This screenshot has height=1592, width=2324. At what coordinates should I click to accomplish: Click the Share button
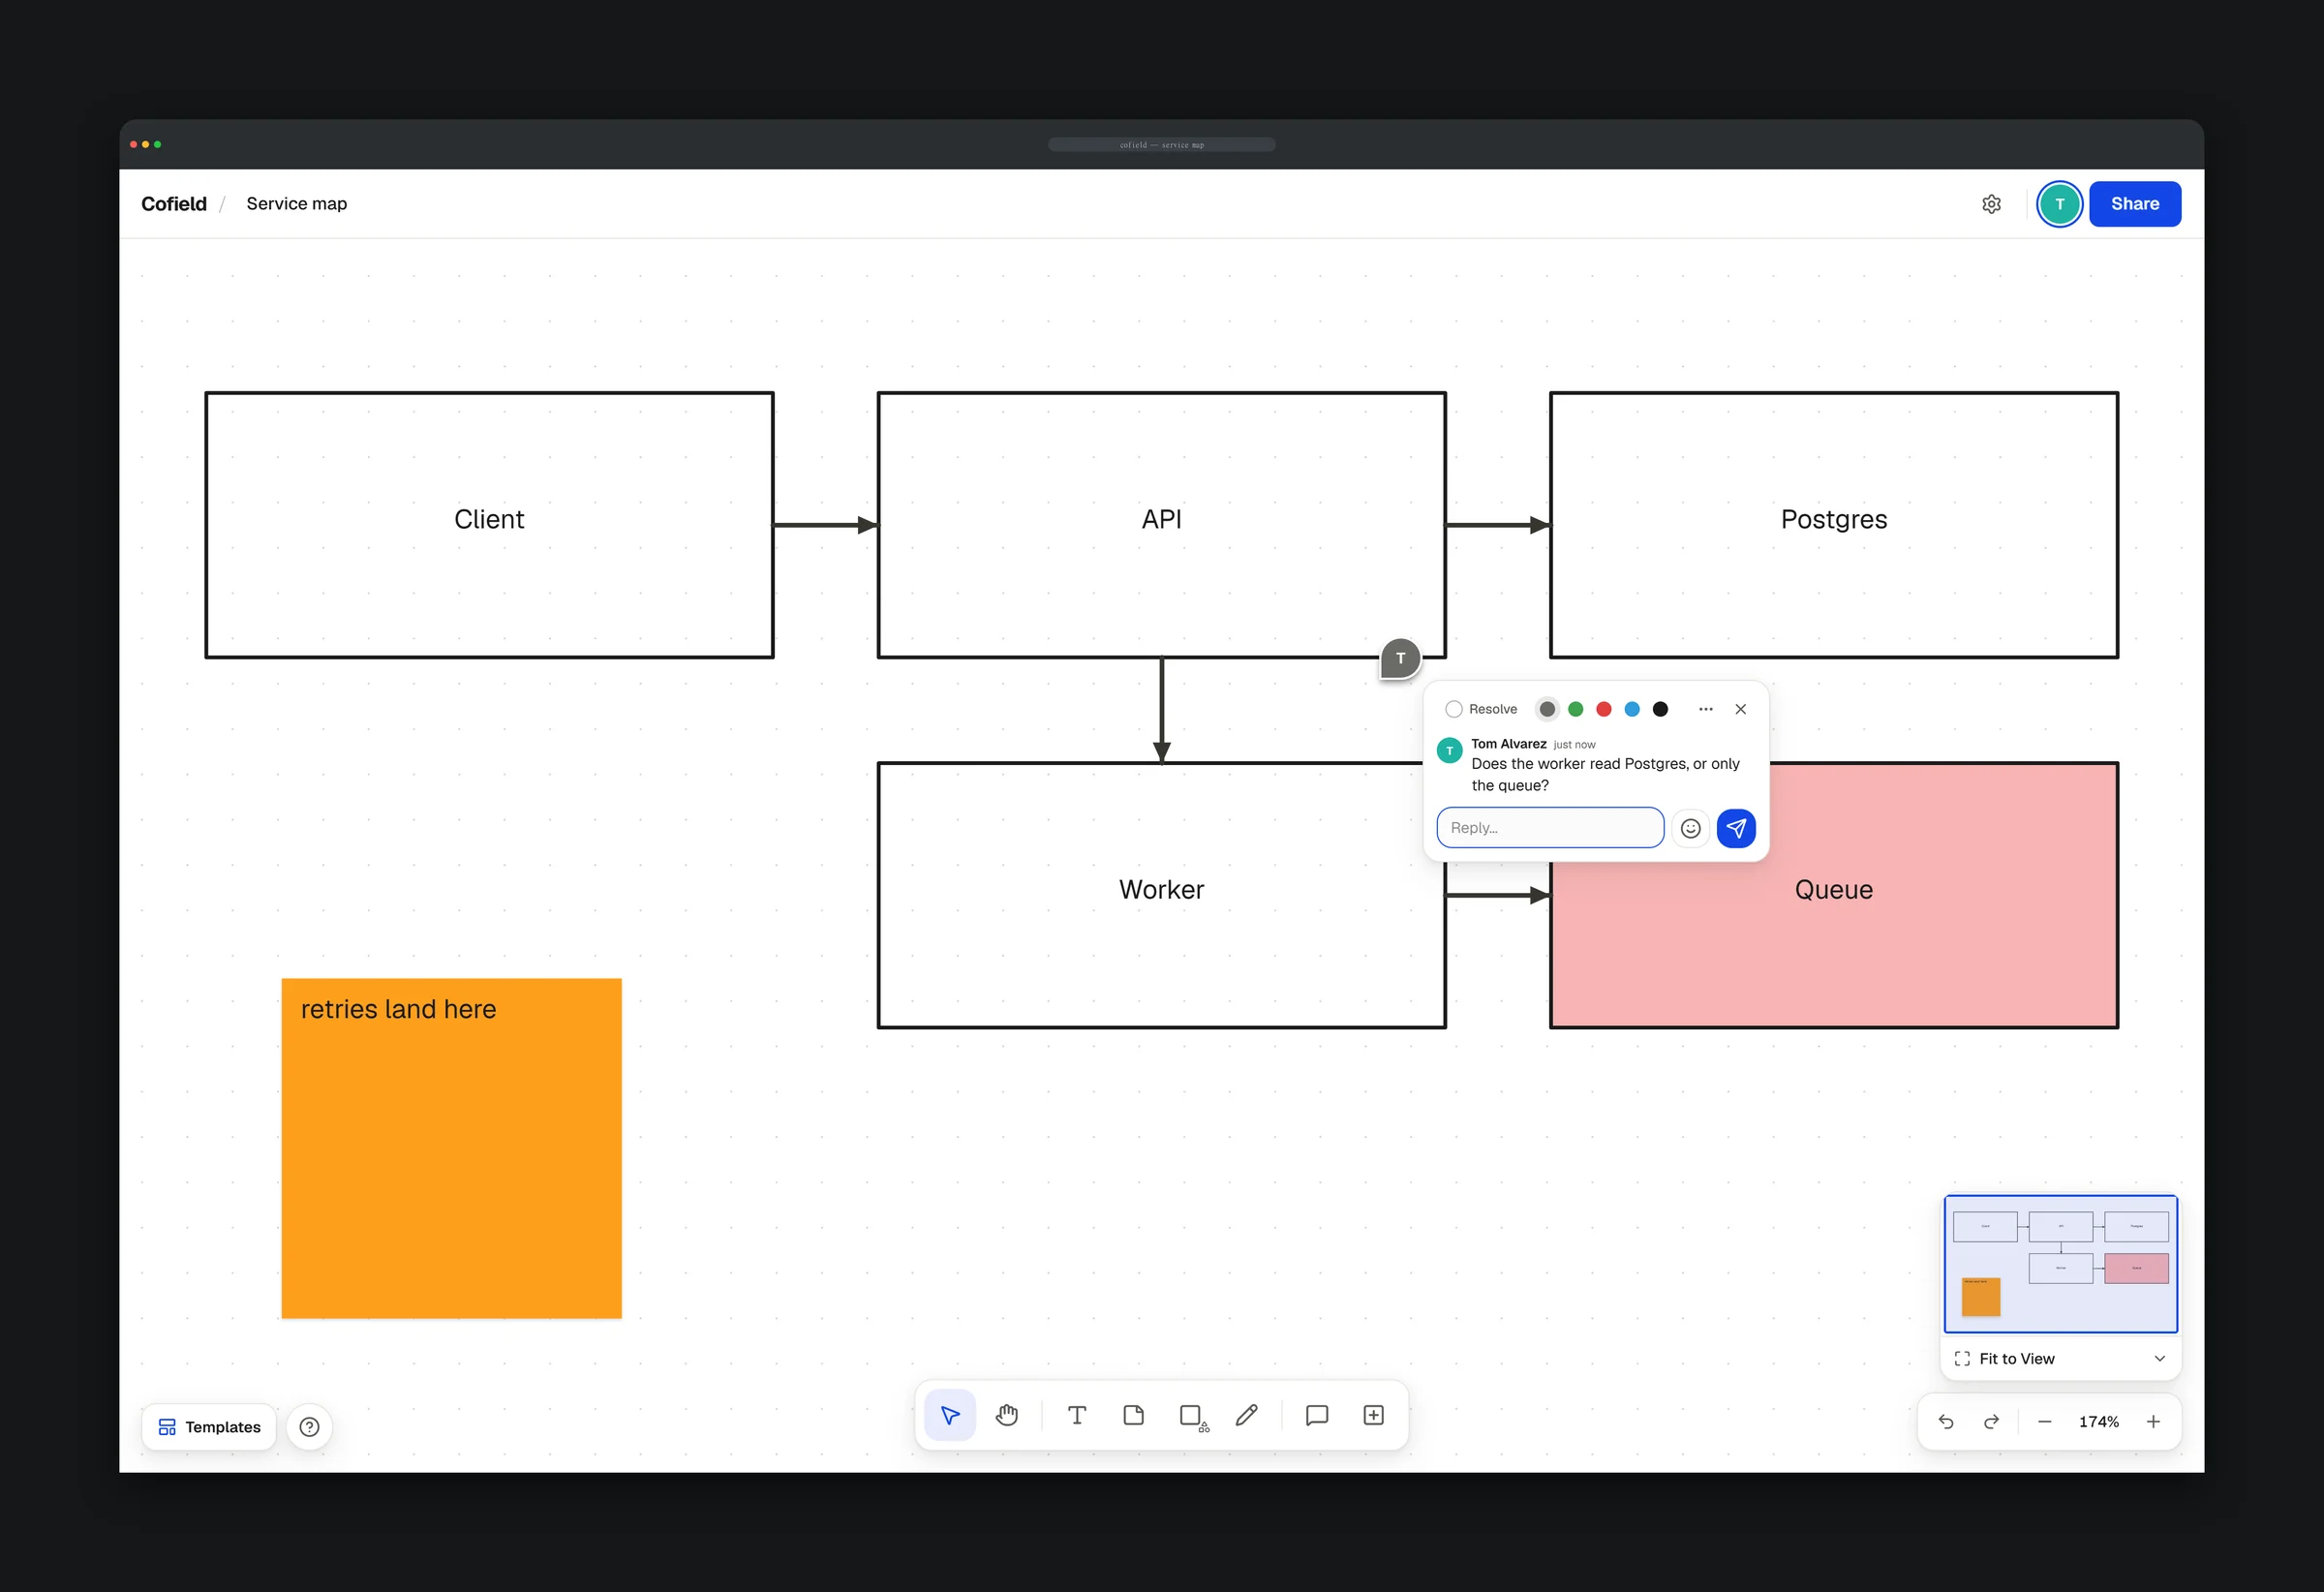pyautogui.click(x=2134, y=204)
